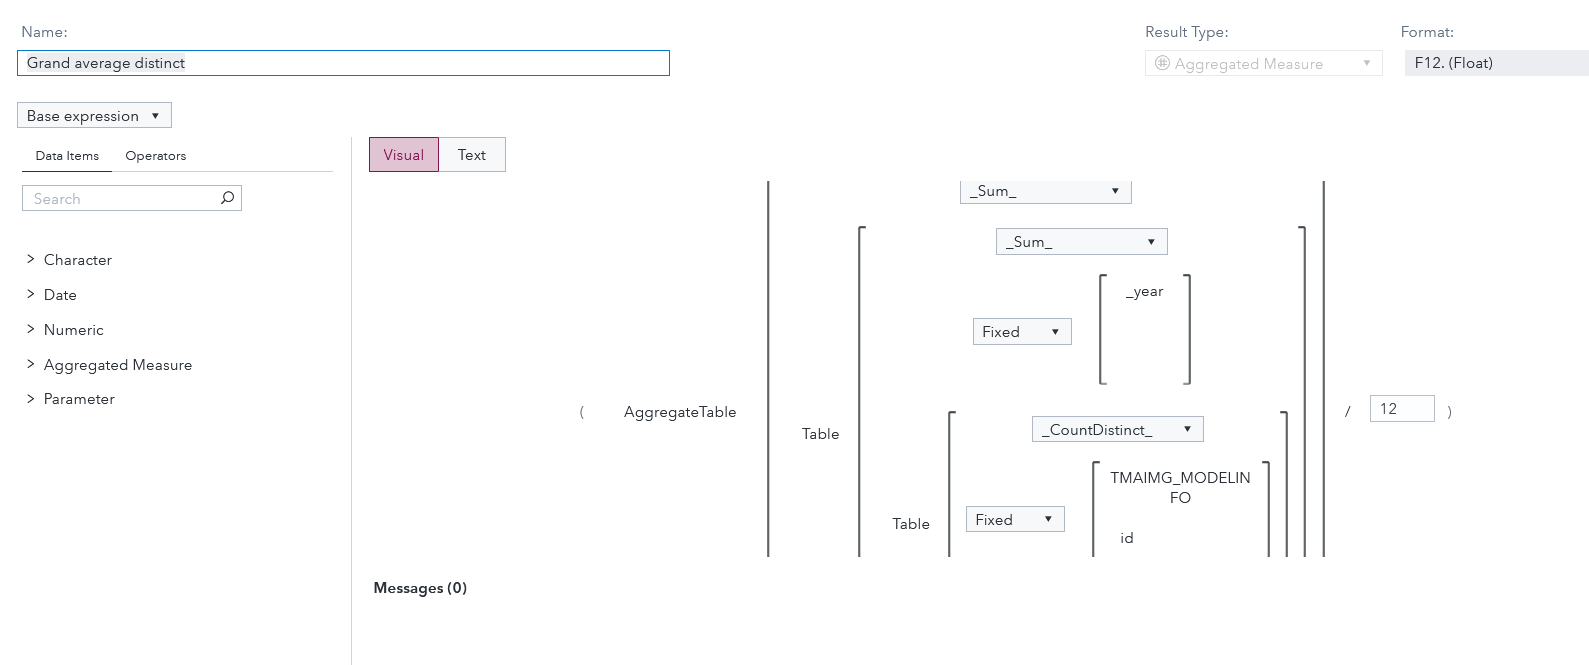Click the data items Search field
1589x665 pixels.
[120, 199]
